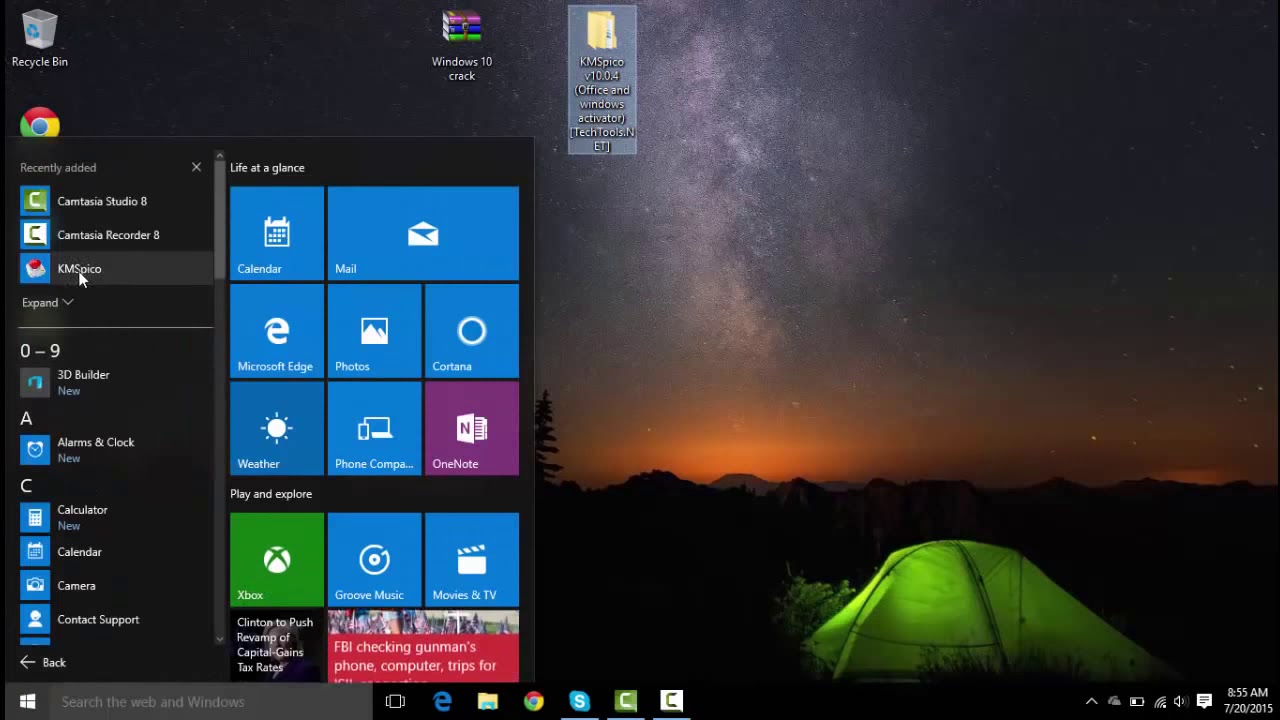Open the Microsoft Edge tile
The image size is (1280, 720).
(x=277, y=331)
